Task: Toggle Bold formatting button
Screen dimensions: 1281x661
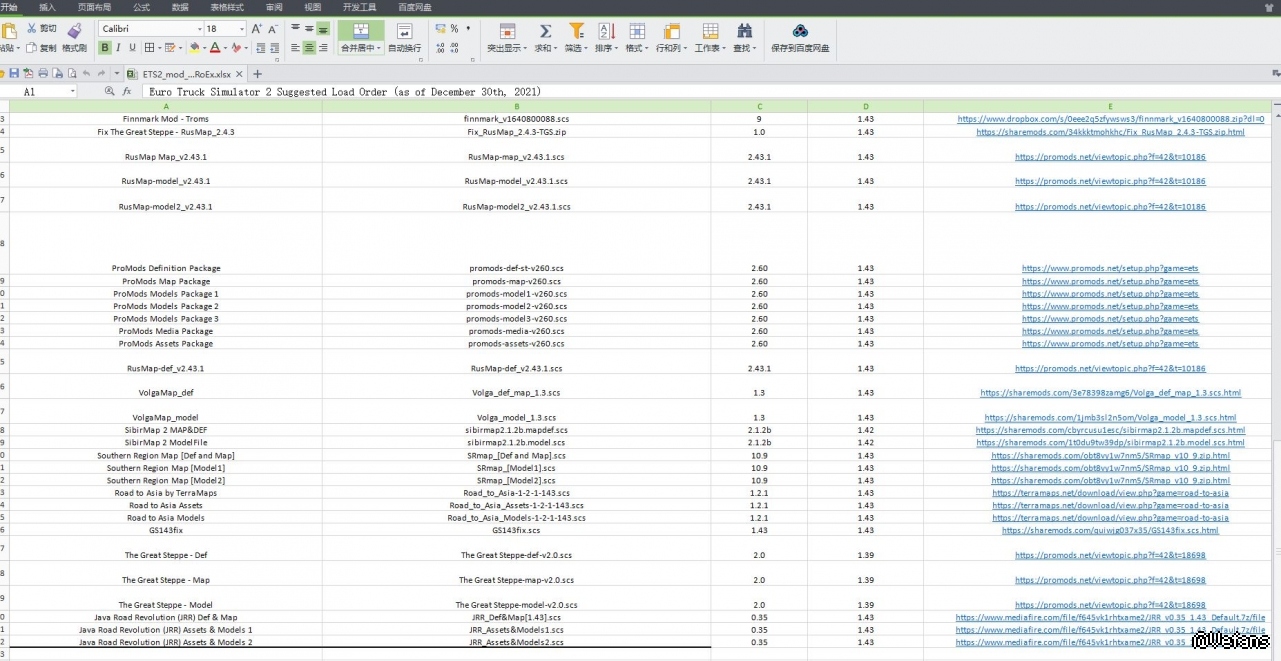Action: (x=104, y=47)
